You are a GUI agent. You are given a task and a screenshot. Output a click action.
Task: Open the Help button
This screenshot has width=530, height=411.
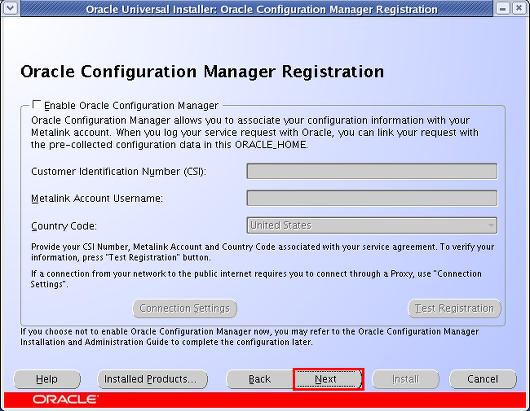point(47,379)
